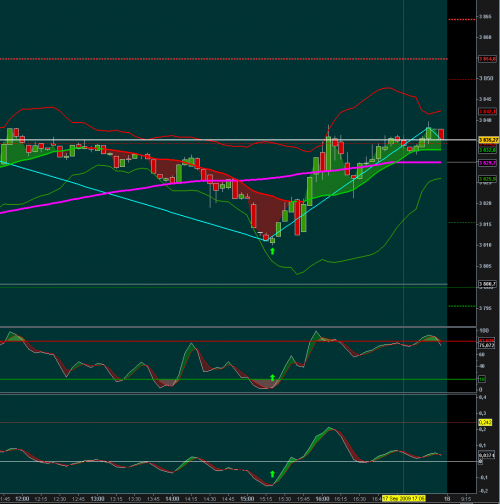
Task: Select the white 3 800,7 support level label
Action: click(x=487, y=284)
